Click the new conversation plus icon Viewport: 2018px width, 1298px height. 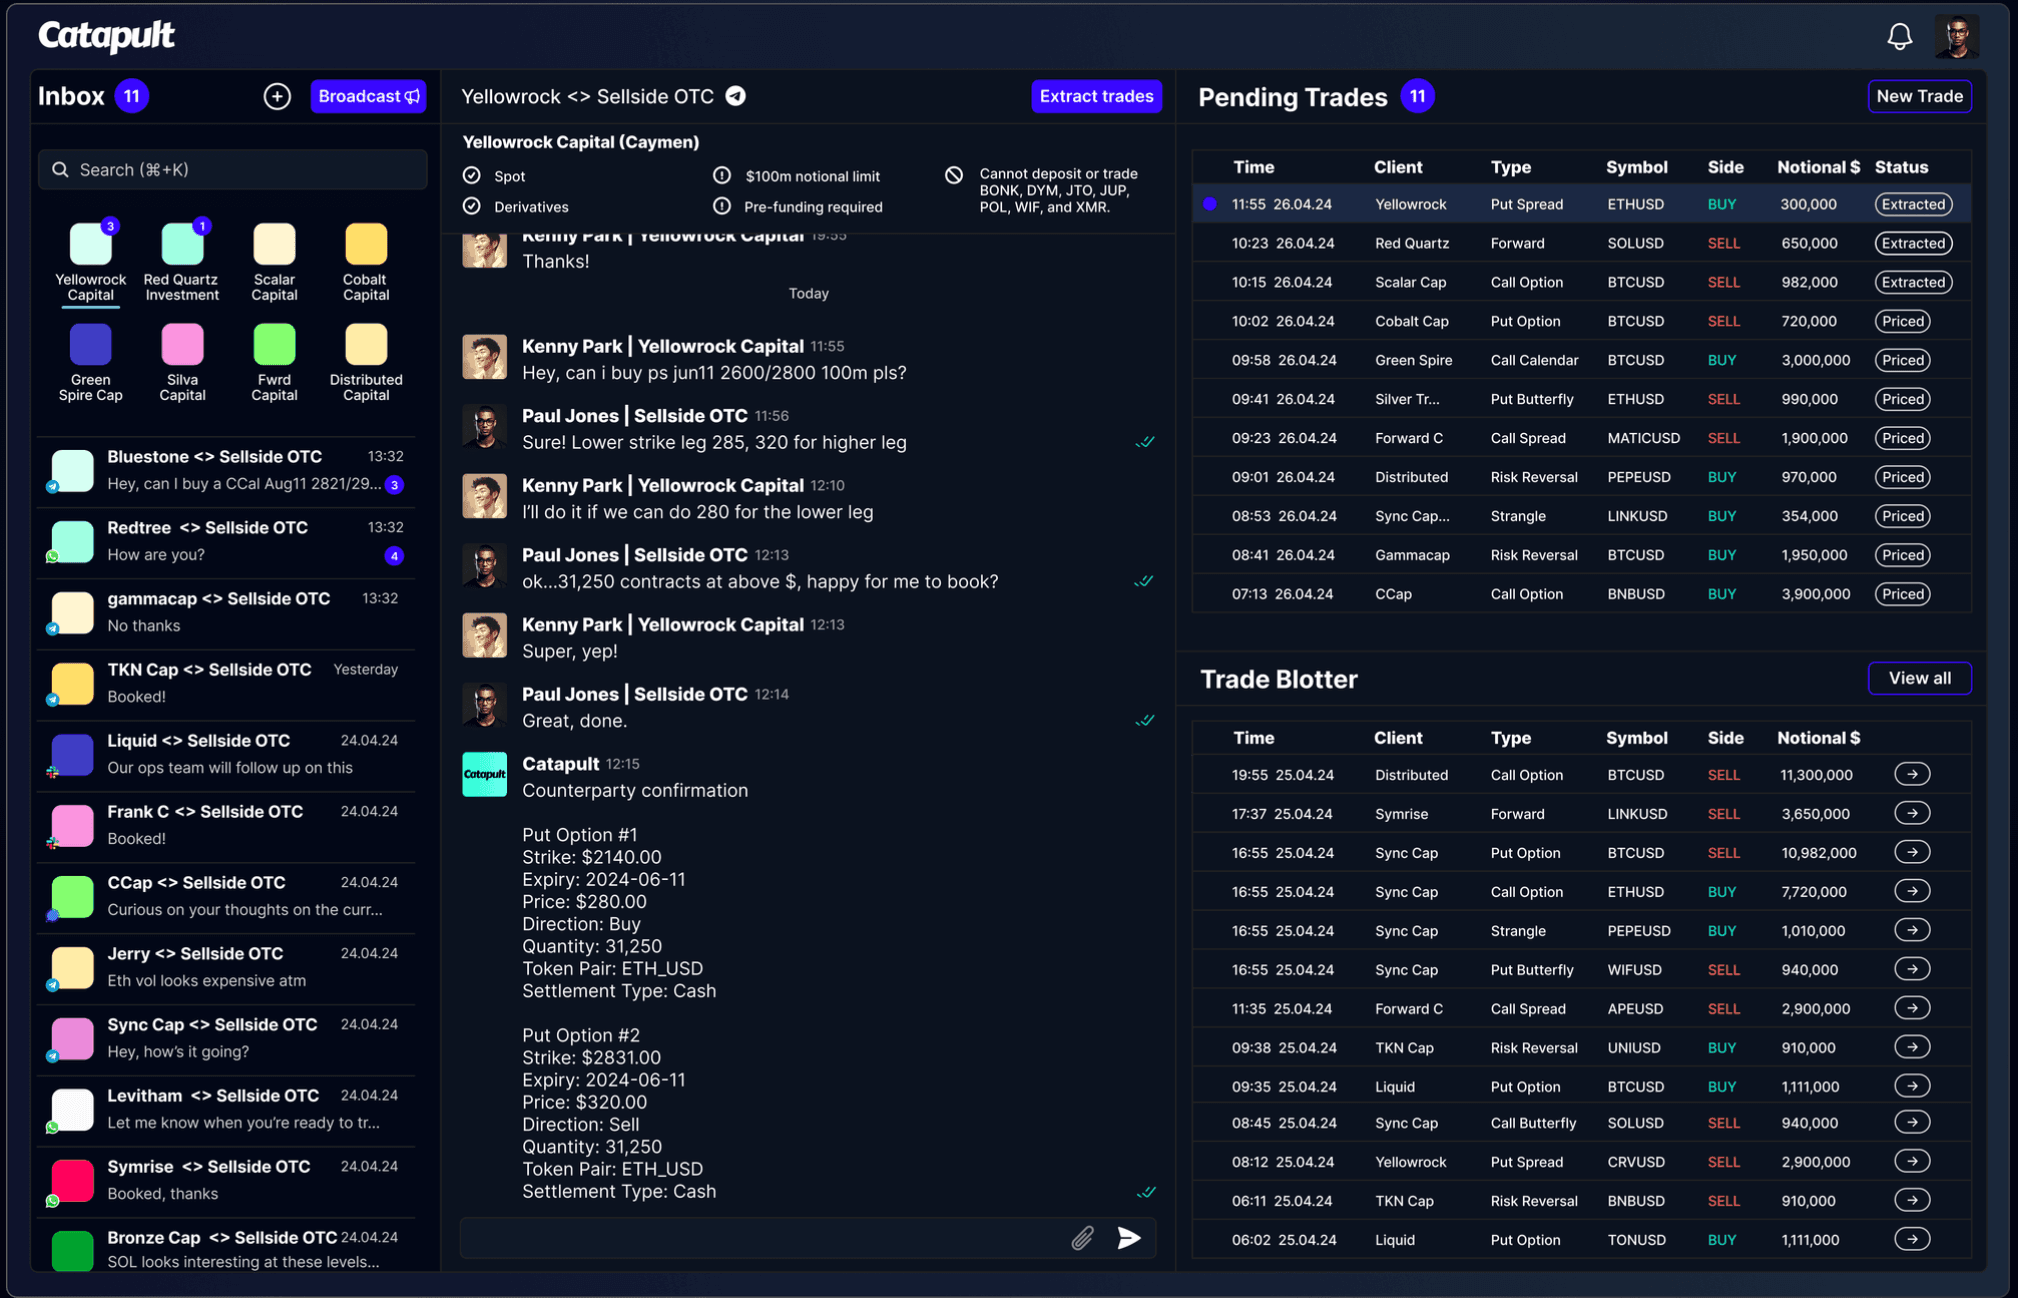coord(277,96)
